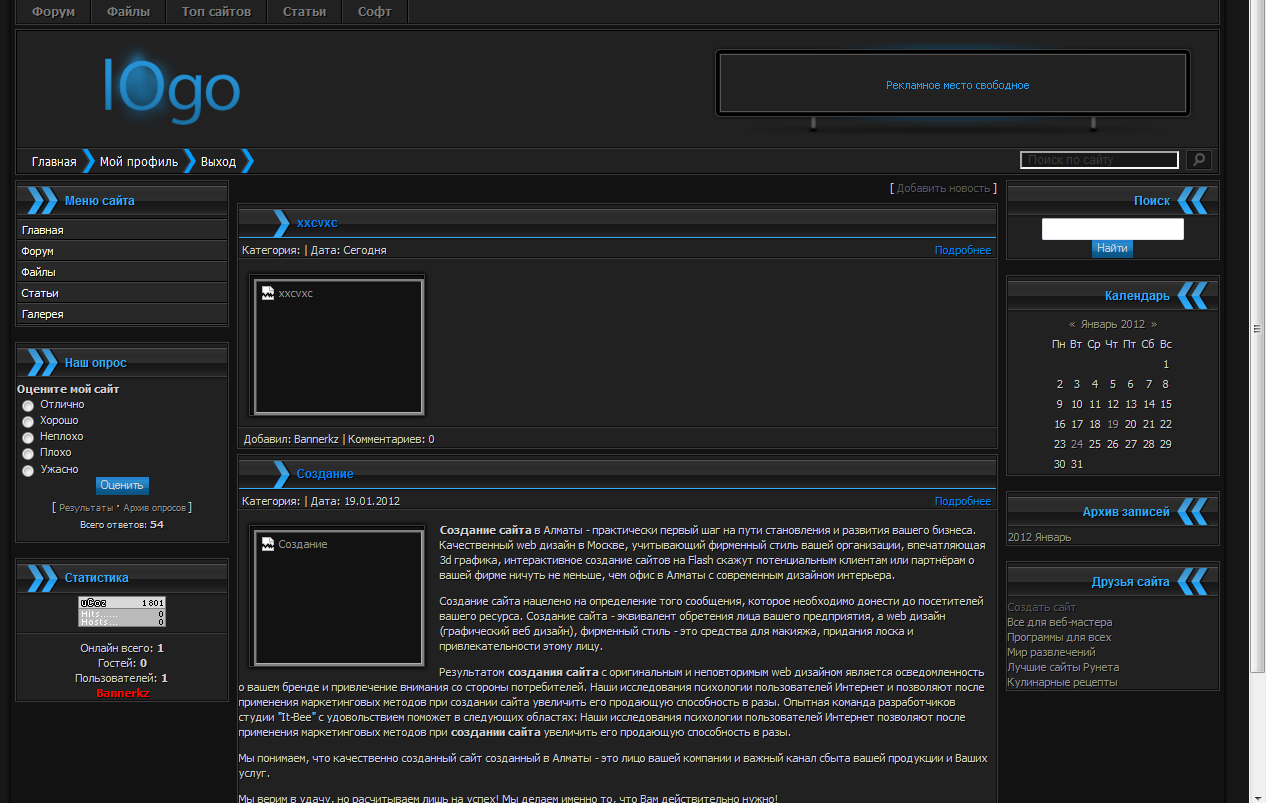
Task: Click the Поиск по сайту input field
Action: click(x=1099, y=160)
